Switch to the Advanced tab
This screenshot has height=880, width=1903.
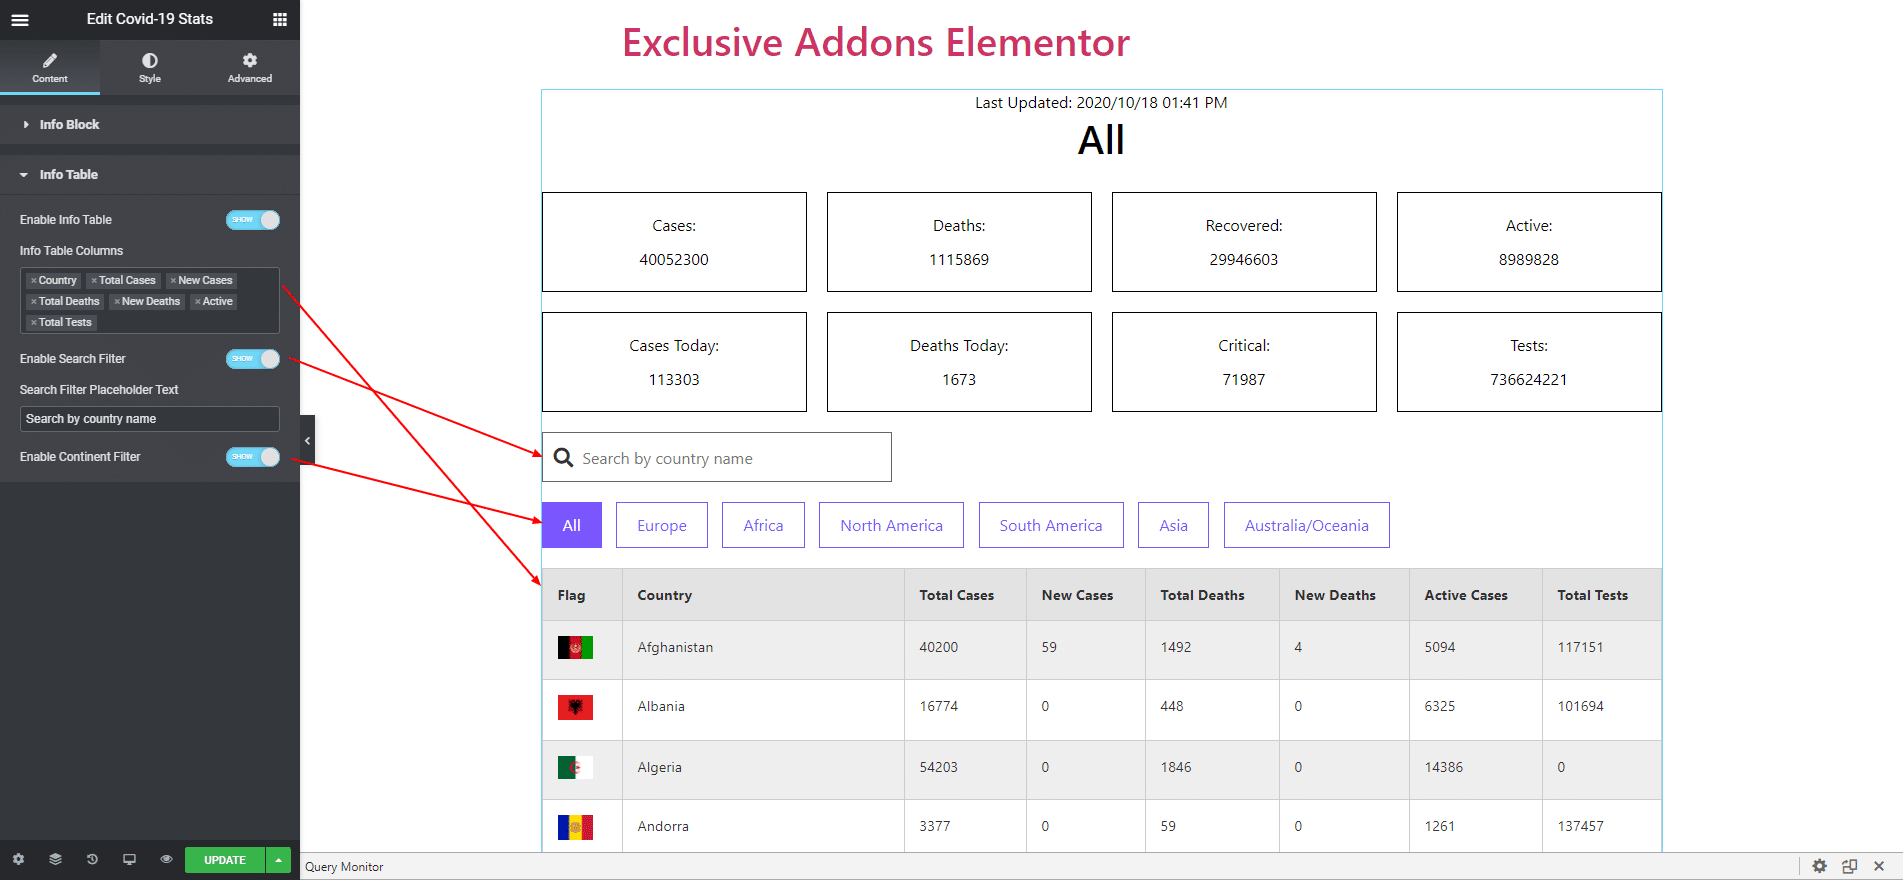coord(250,67)
